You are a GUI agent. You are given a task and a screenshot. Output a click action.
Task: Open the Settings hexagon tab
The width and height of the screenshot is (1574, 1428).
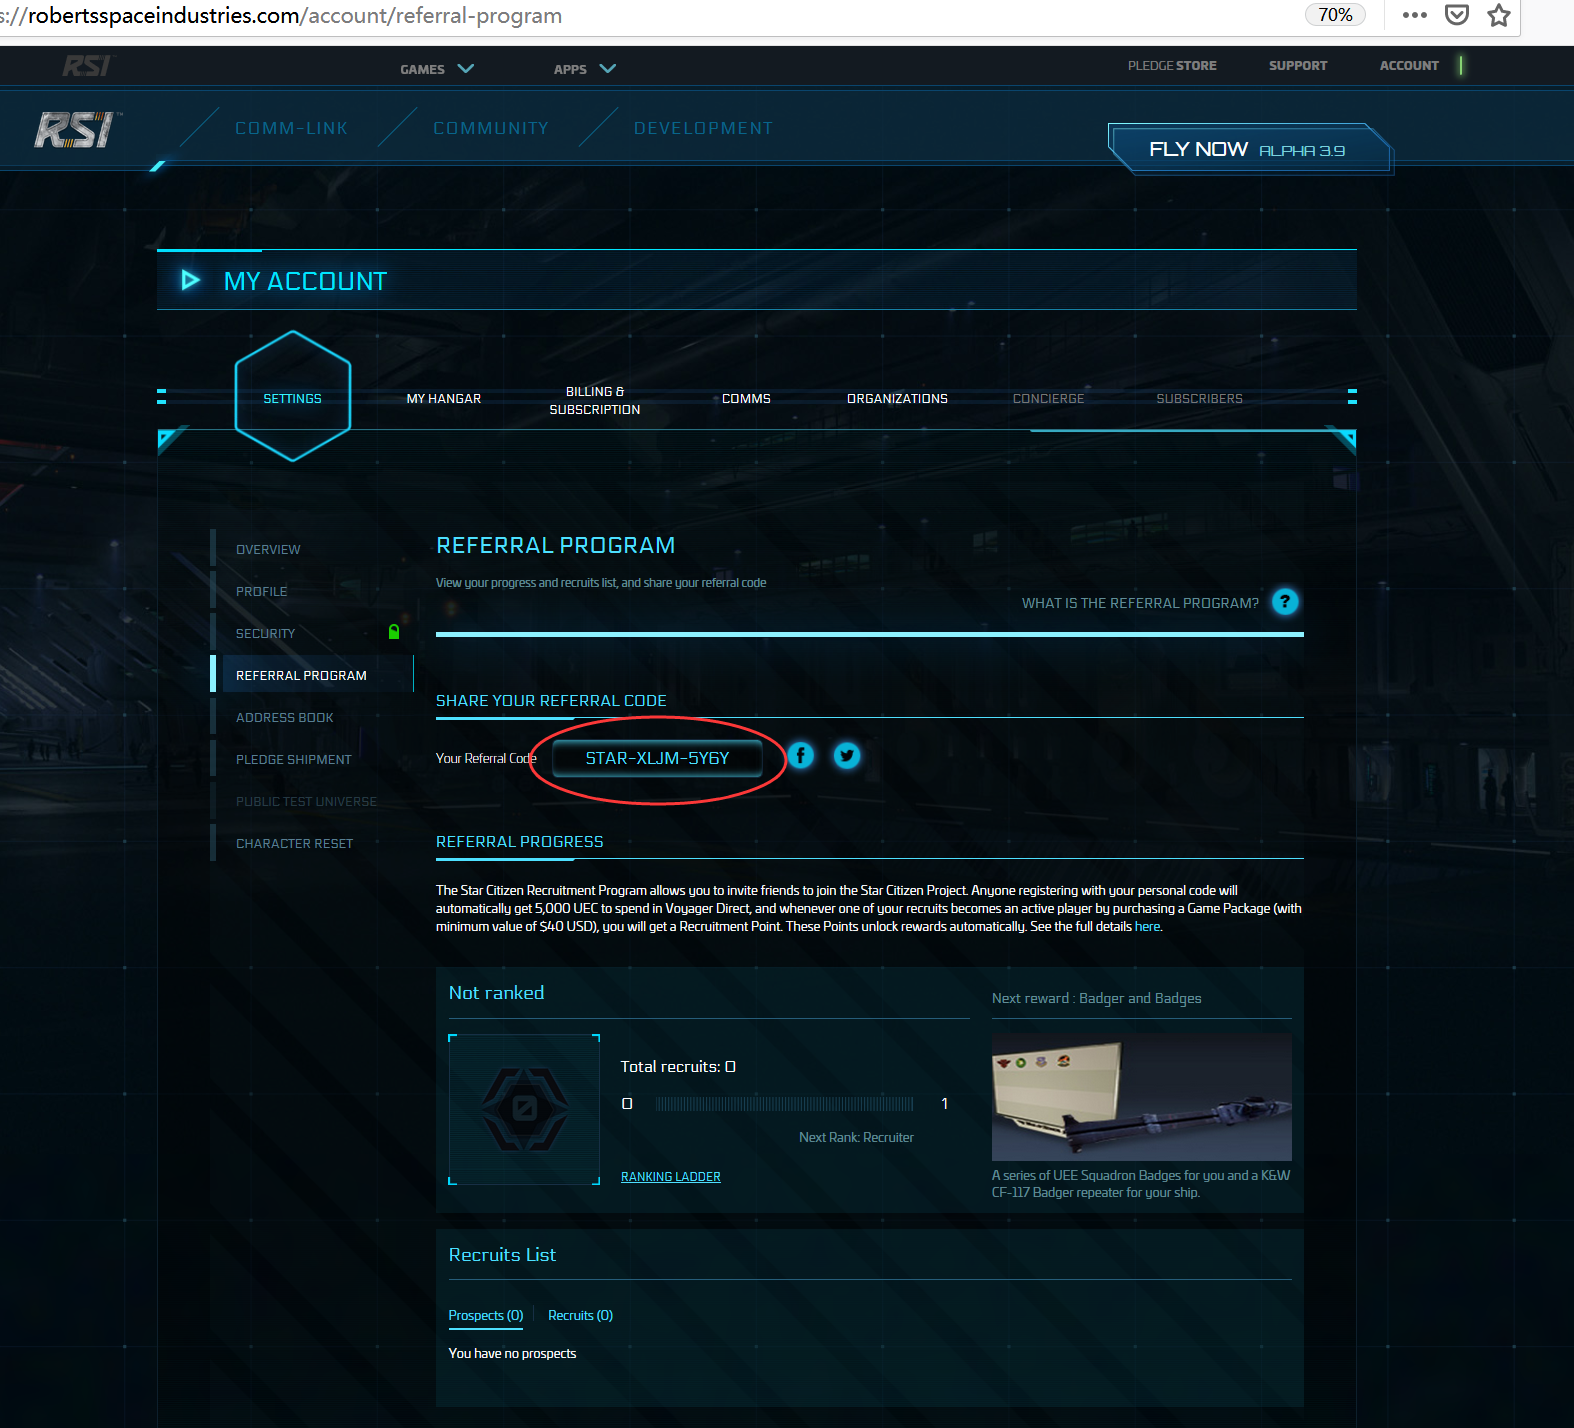click(x=293, y=397)
